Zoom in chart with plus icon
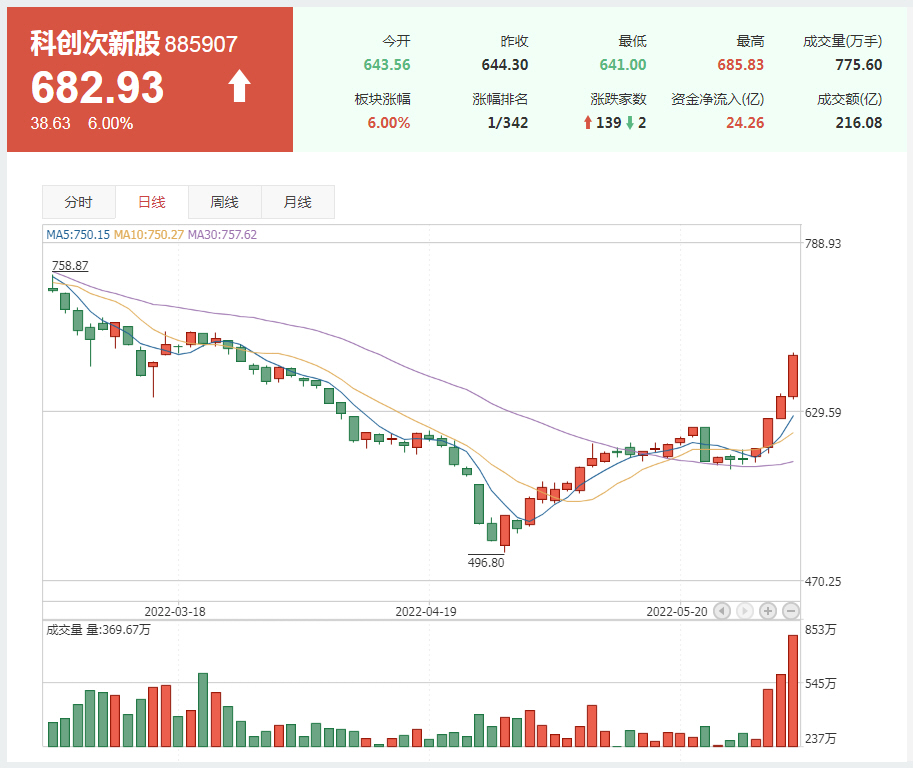 click(768, 610)
